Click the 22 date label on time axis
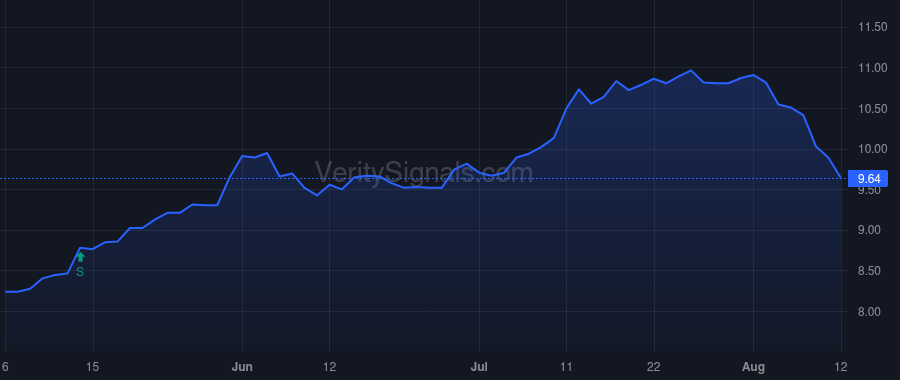The width and height of the screenshot is (900, 380). (x=654, y=367)
